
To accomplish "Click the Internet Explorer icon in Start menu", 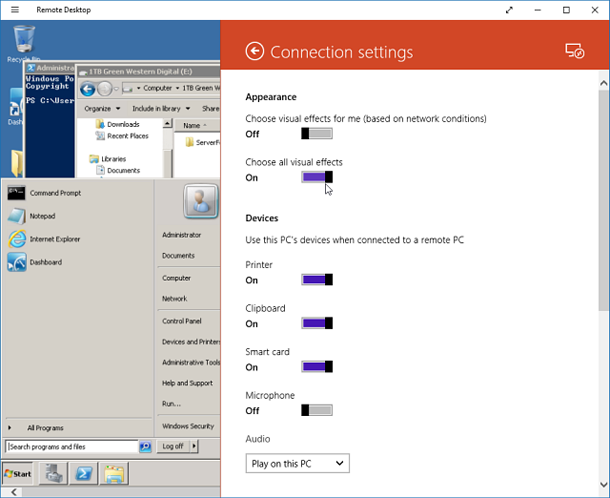I will click(x=17, y=239).
